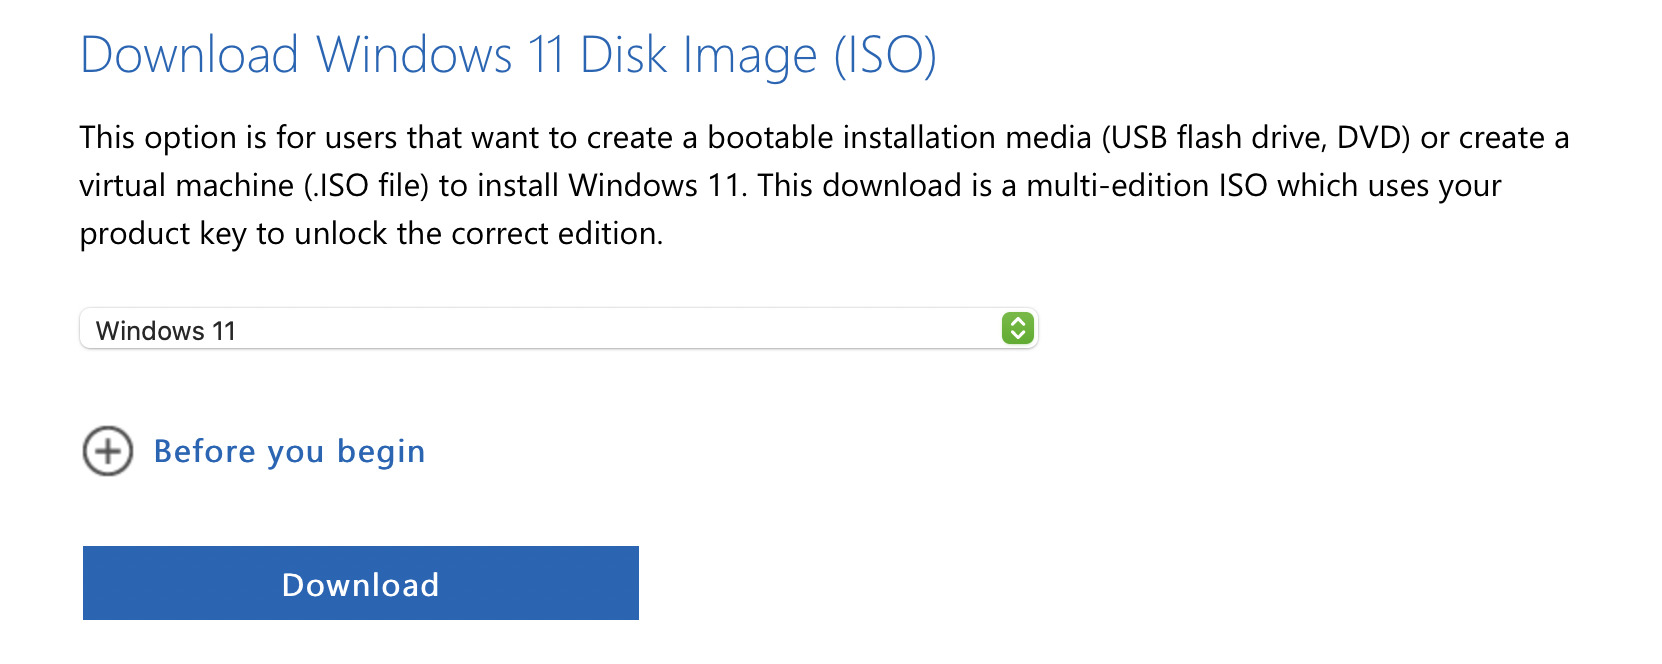Click the word "begin" in the expander link
Viewport: 1662px width, 664px height.
(x=381, y=452)
